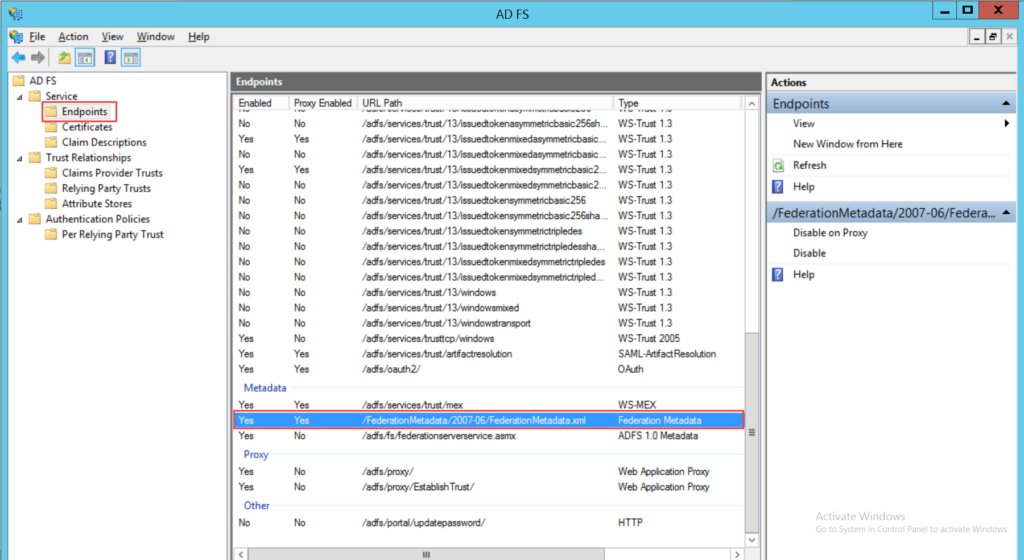
Task: Collapse the Authentication Policies node
Action: 20,219
